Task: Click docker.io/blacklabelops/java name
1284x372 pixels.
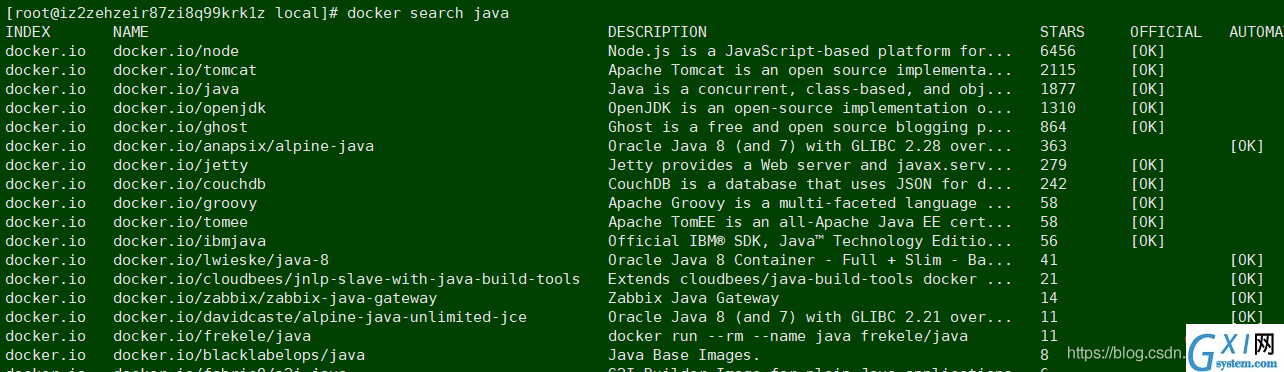Action: (x=239, y=355)
